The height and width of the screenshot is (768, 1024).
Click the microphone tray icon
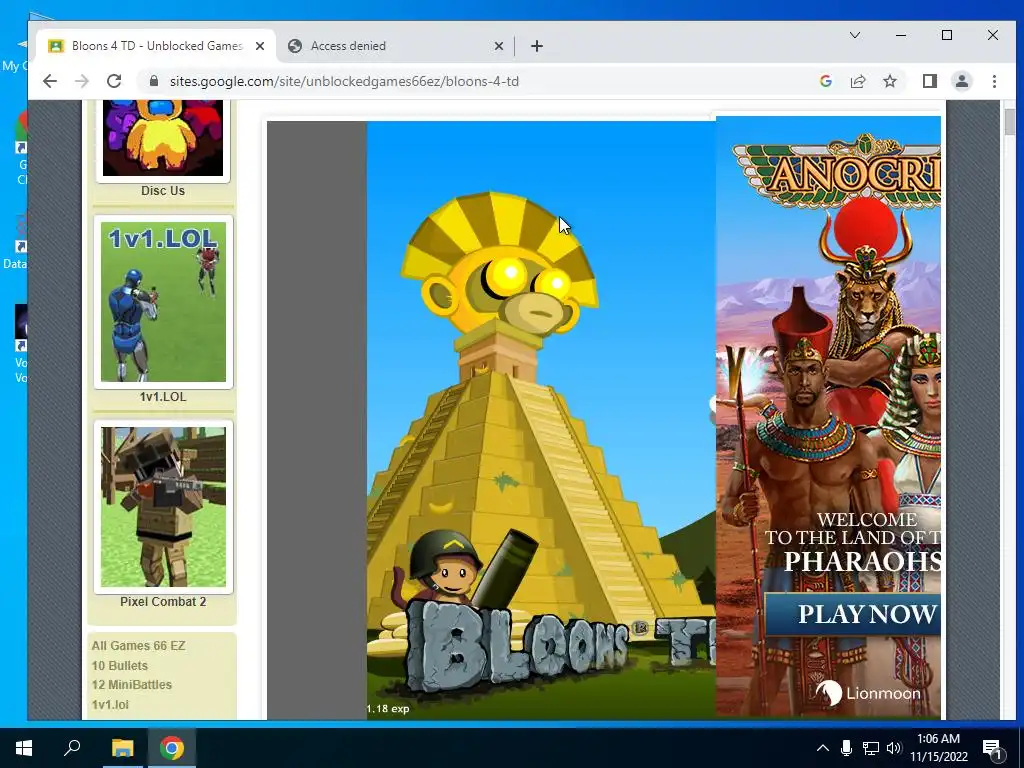(846, 748)
